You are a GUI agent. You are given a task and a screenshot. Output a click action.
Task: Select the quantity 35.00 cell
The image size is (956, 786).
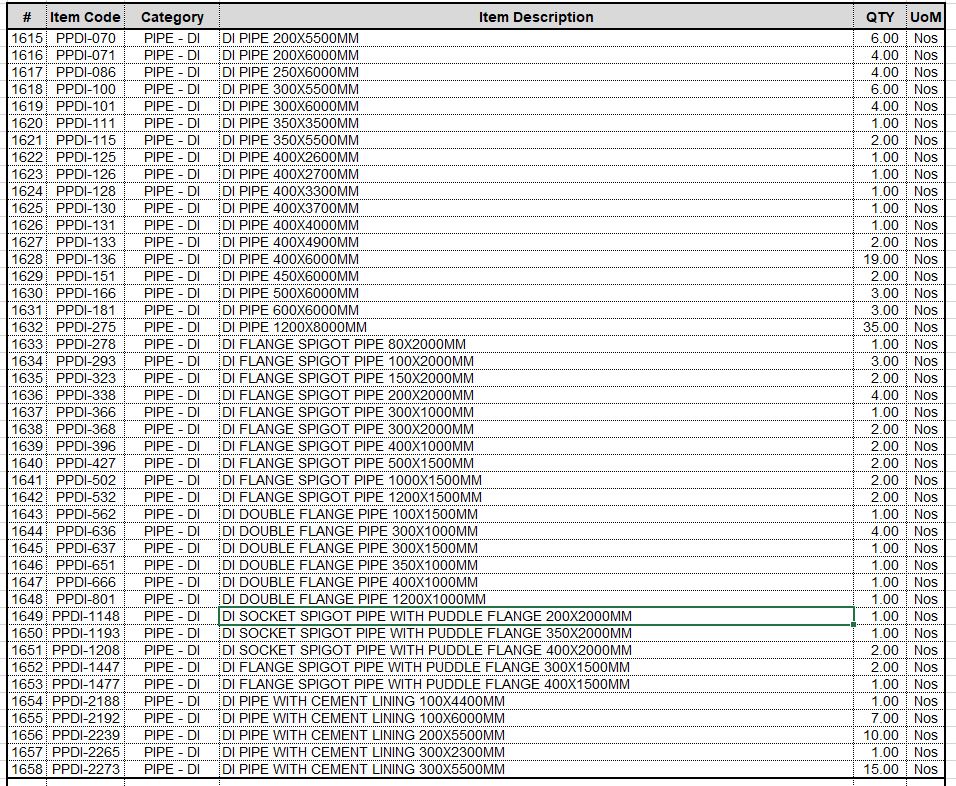[881, 327]
